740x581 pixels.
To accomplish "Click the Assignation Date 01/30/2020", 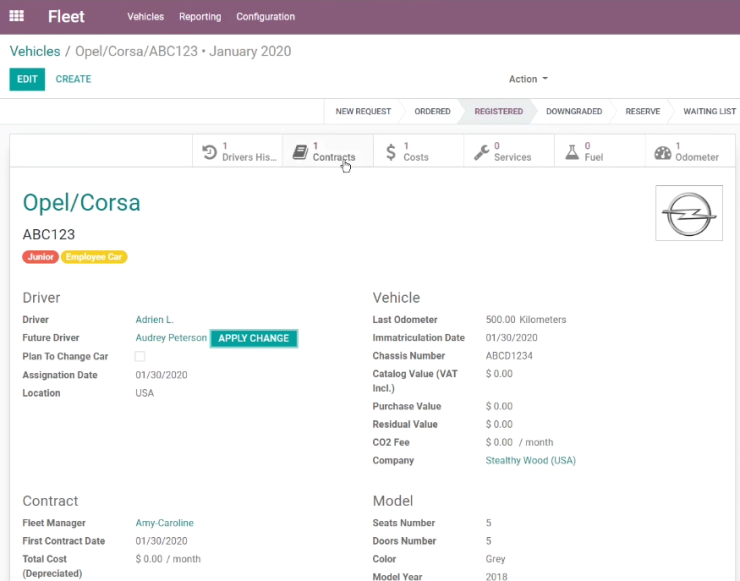I will 161,375.
